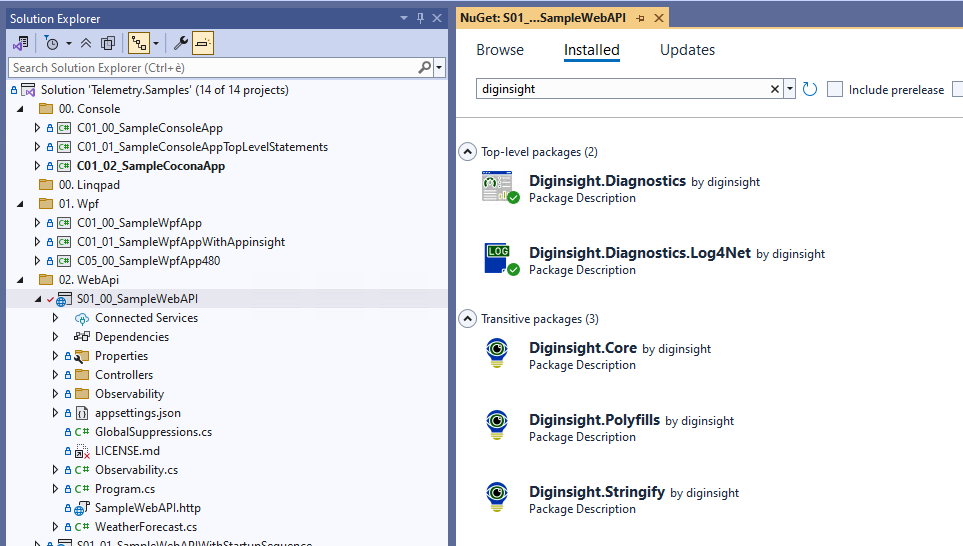
Task: Toggle the highlighted hierarchy view button
Action: (139, 43)
